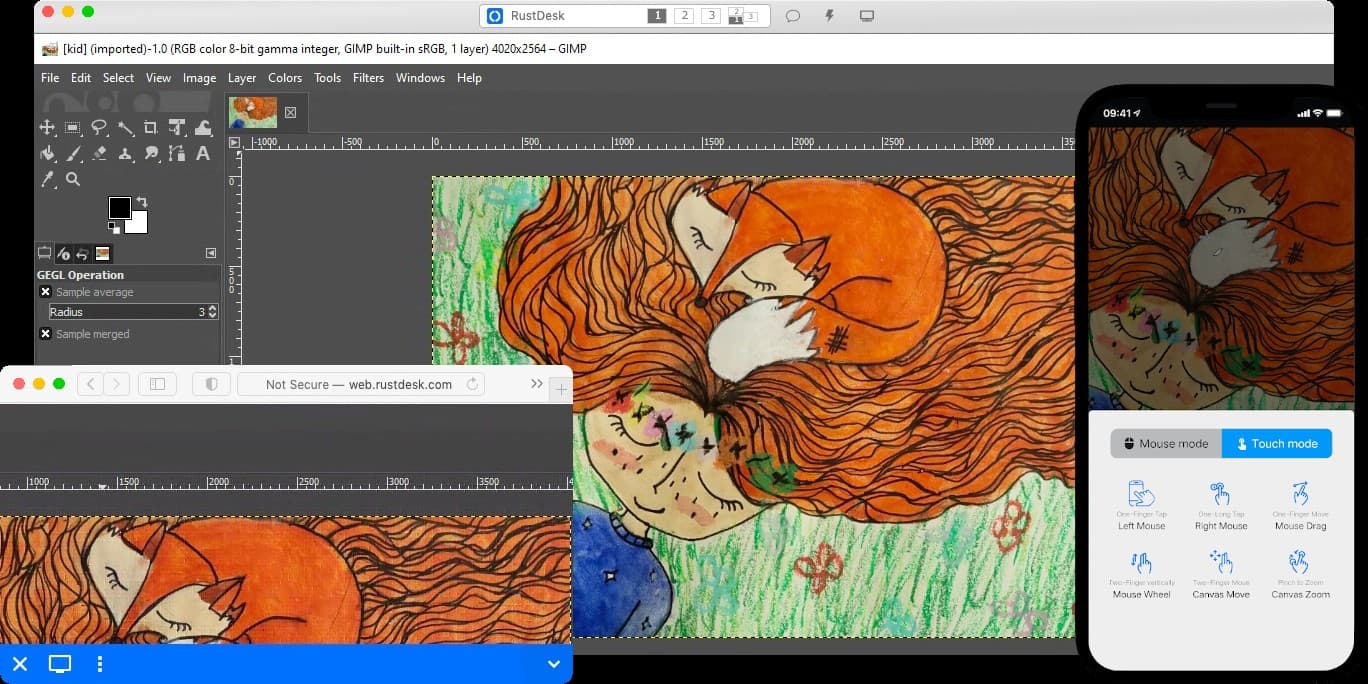Image resolution: width=1368 pixels, height=684 pixels.
Task: Click the lightning actions icon in RustDesk toolbar
Action: pos(829,15)
